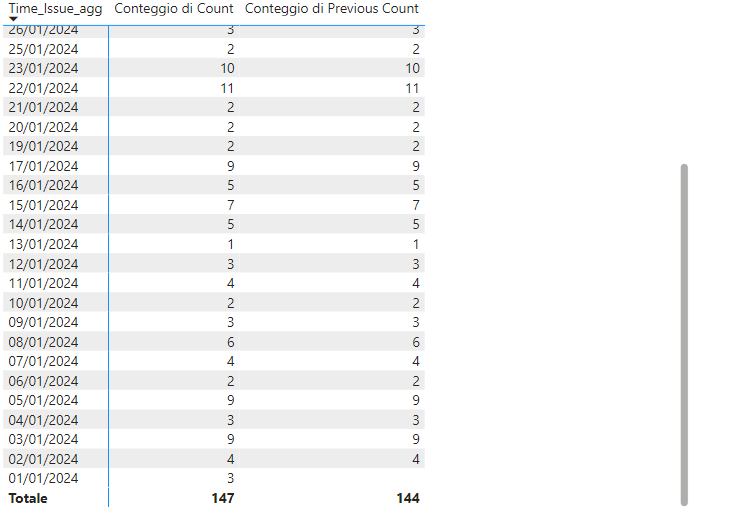Click the total Previous Count value 144
The height and width of the screenshot is (522, 729).
pyautogui.click(x=408, y=499)
